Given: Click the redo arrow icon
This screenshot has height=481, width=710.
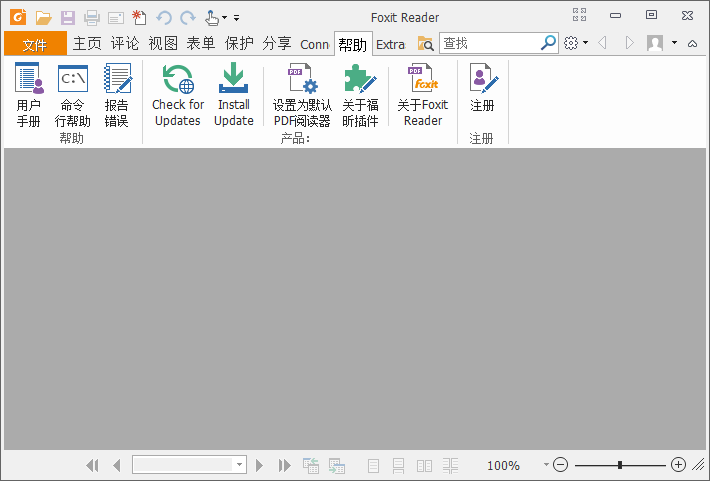Looking at the screenshot, I should (187, 18).
